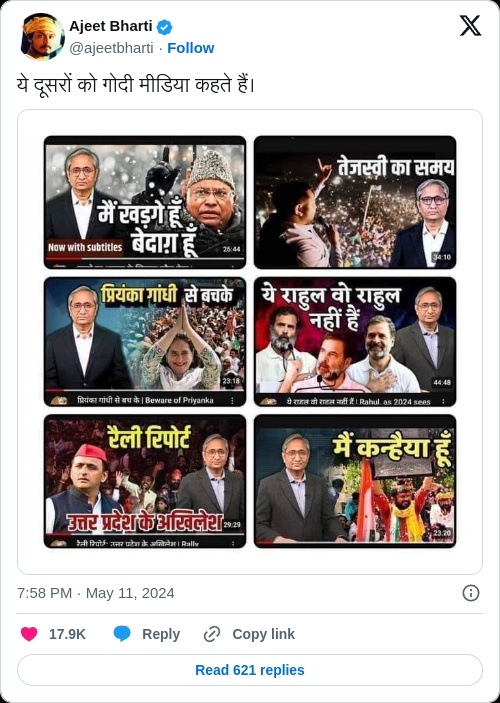The width and height of the screenshot is (500, 703).
Task: Open the Kharge video thumbnail
Action: pos(145,202)
